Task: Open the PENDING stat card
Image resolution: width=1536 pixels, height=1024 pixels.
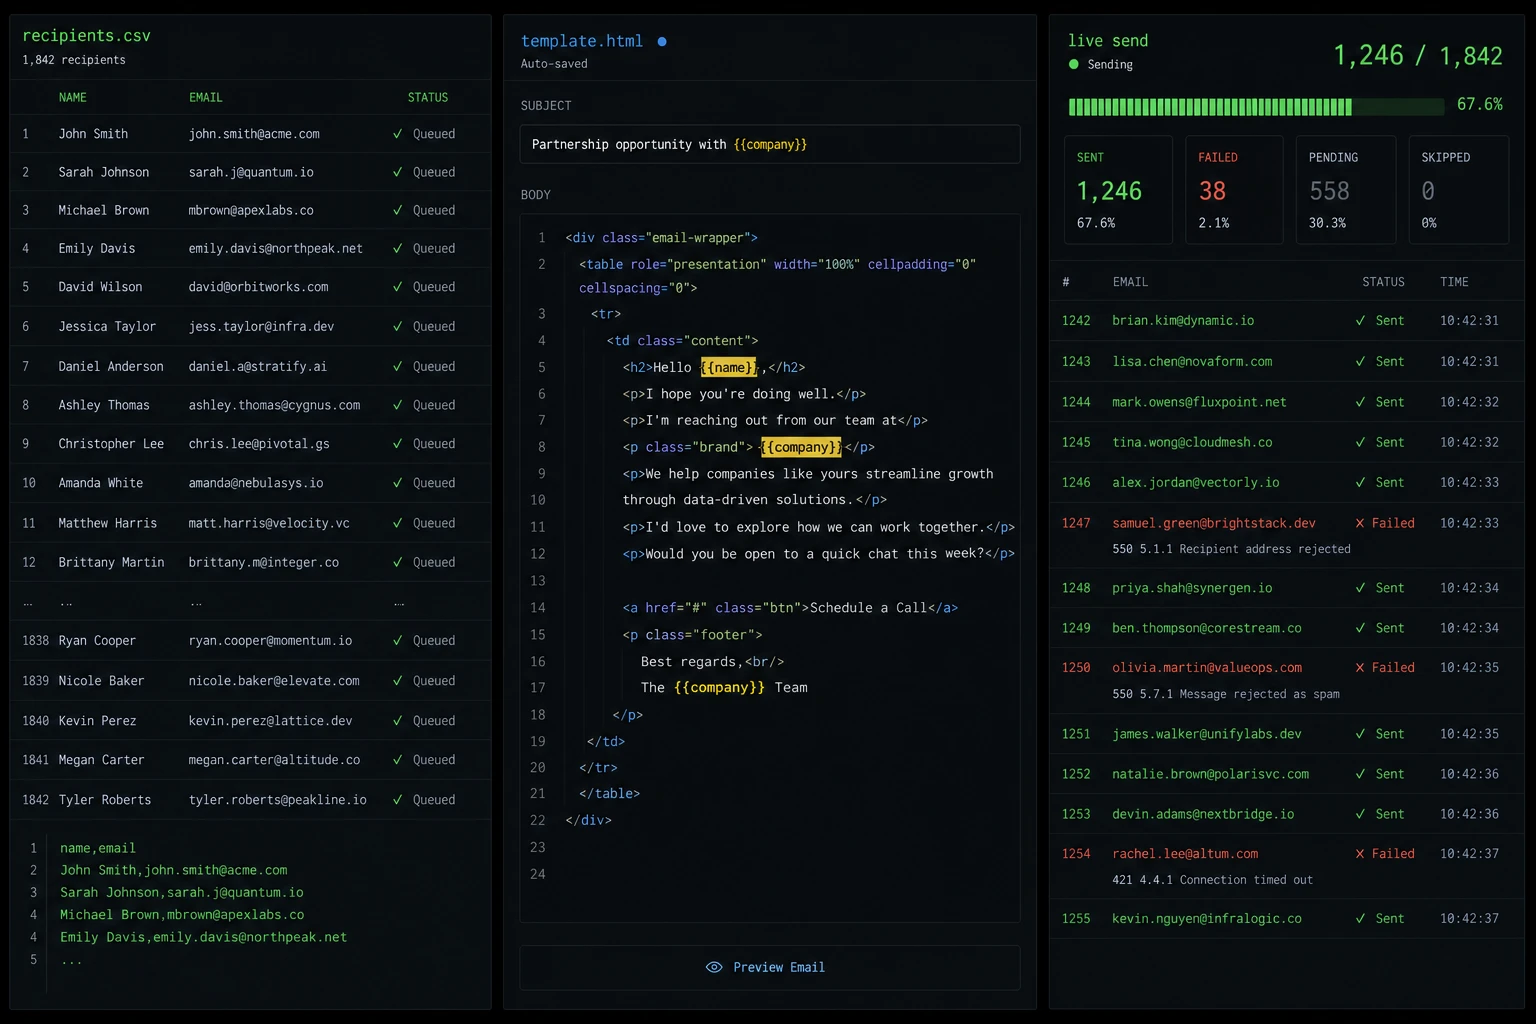Action: pos(1345,190)
